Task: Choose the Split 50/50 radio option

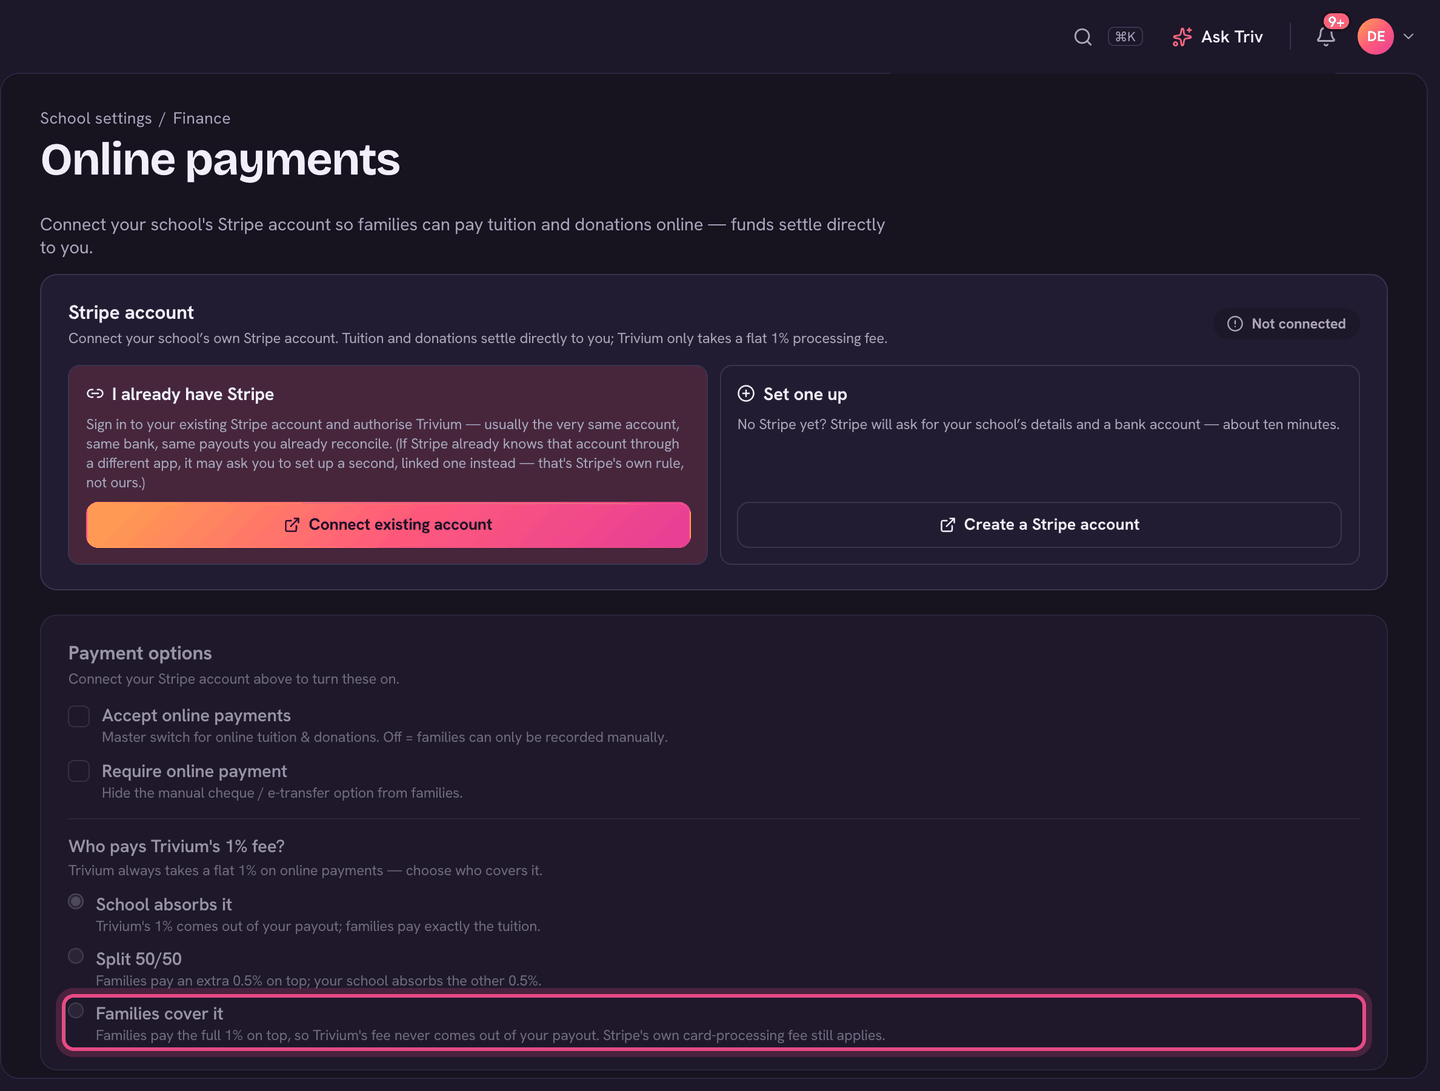Action: (76, 957)
